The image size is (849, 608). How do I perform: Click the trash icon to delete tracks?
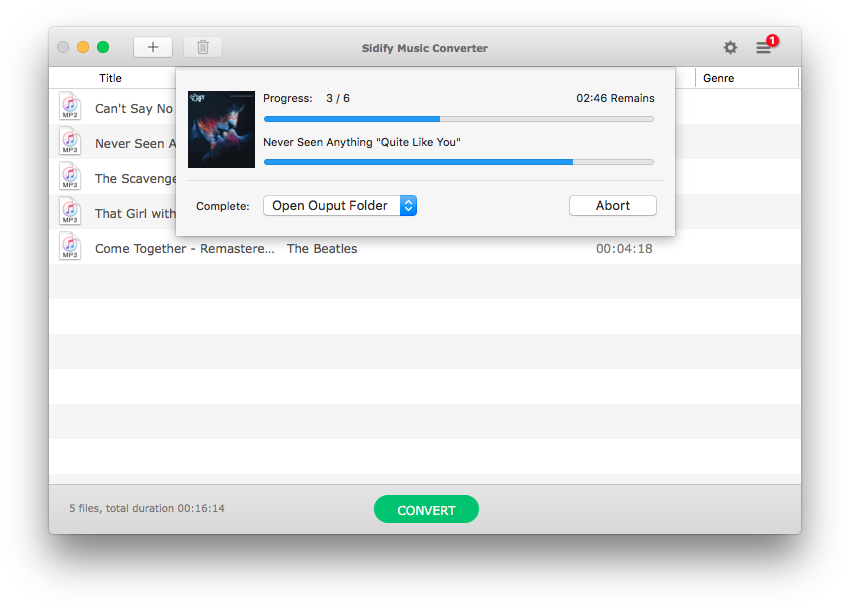(203, 47)
